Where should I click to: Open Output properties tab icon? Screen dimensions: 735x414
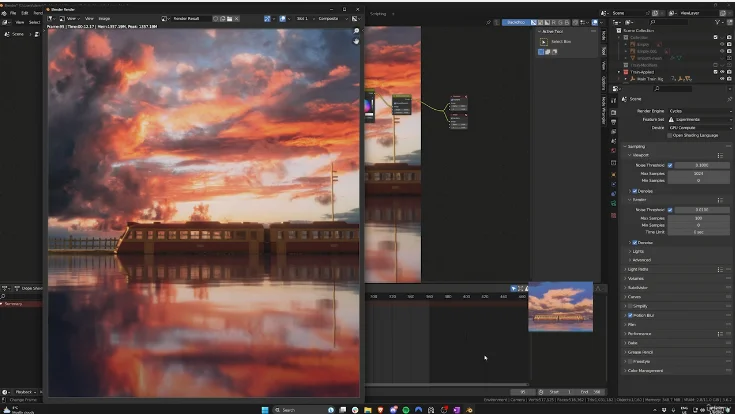click(614, 122)
